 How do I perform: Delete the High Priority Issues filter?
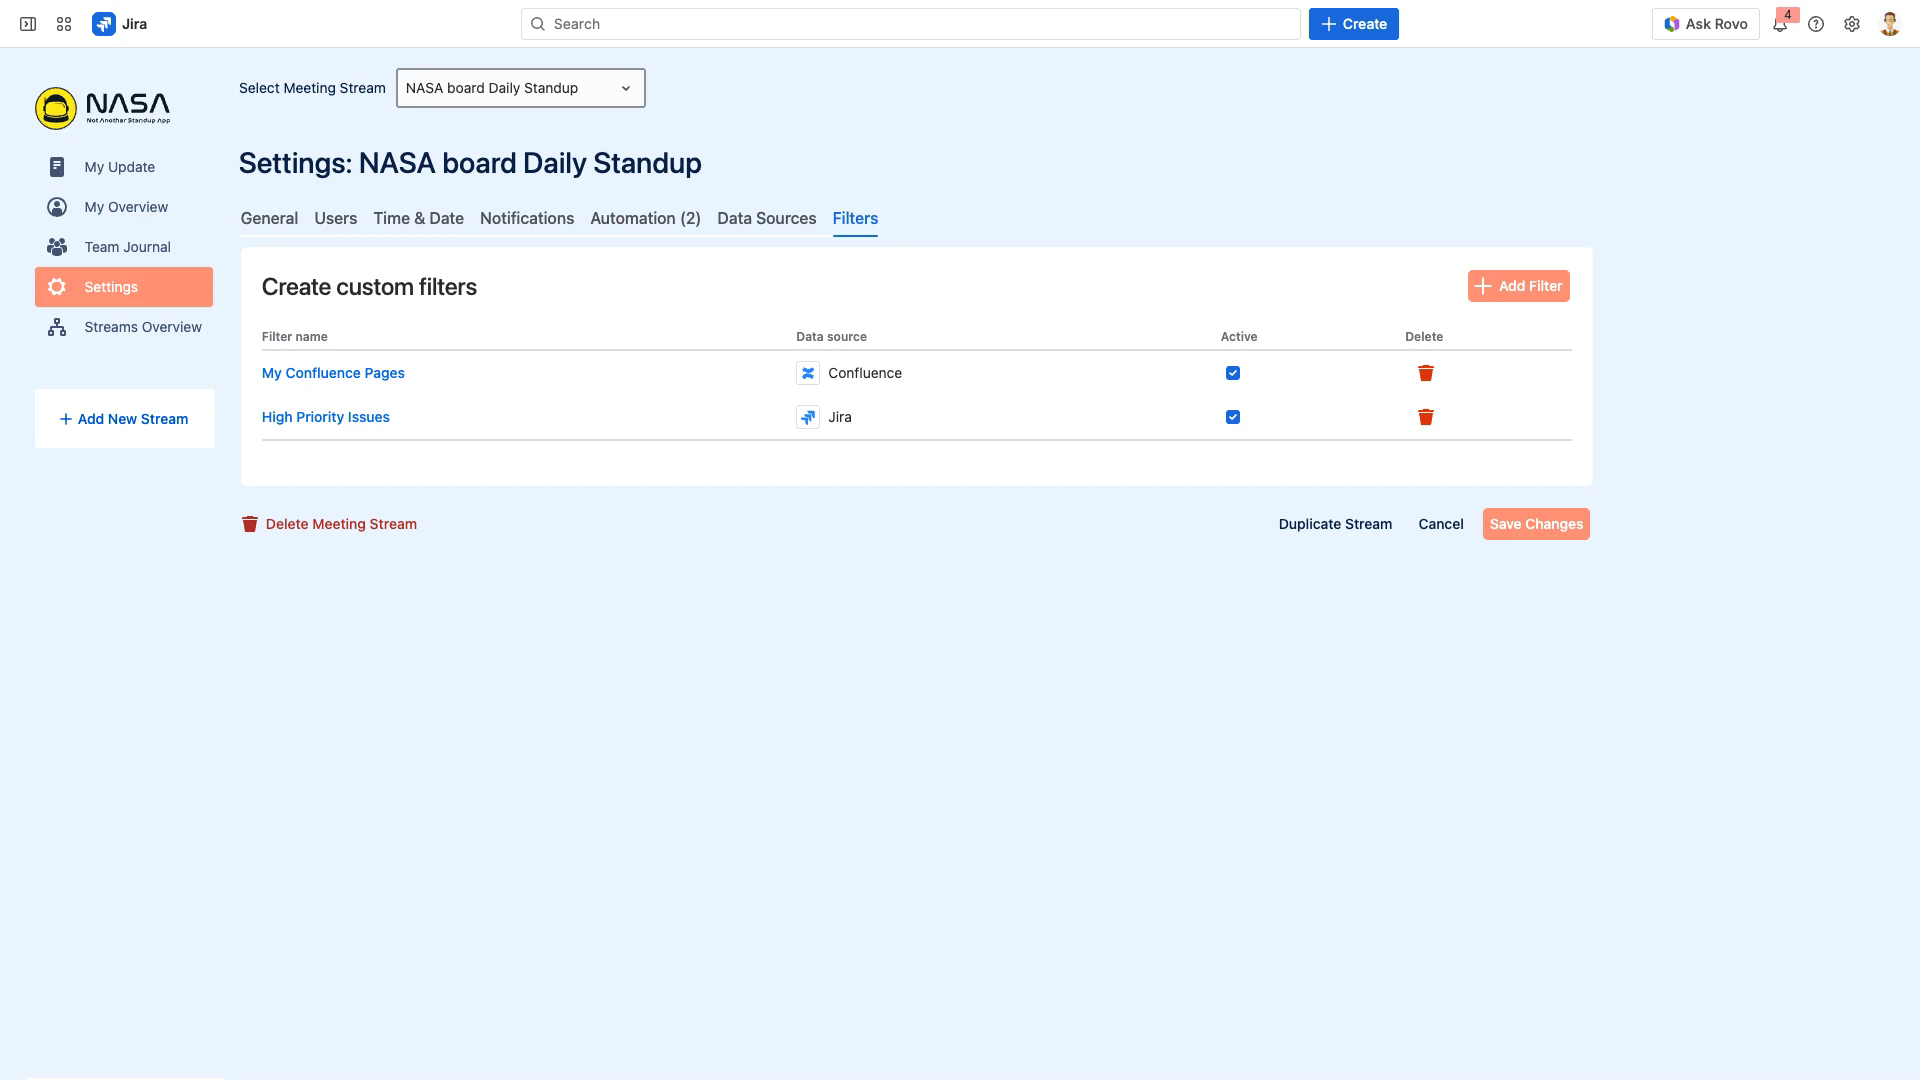1426,417
